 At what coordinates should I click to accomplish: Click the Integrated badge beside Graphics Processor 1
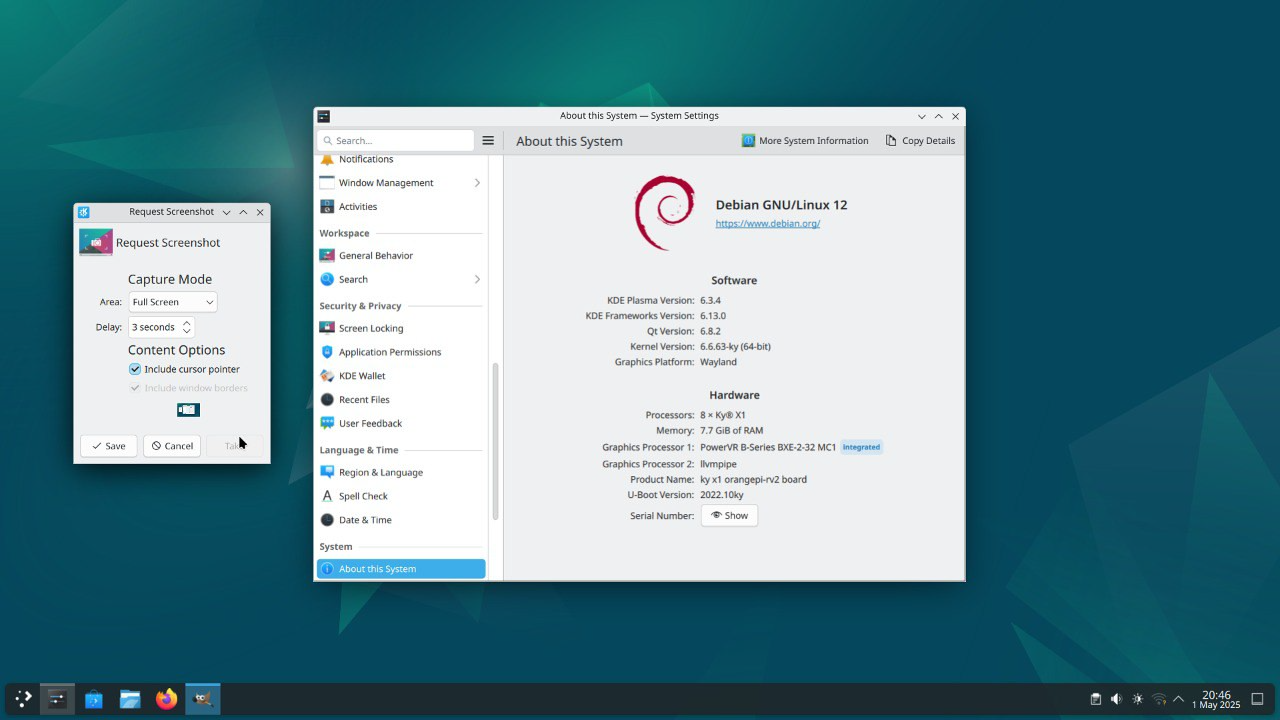tap(861, 448)
